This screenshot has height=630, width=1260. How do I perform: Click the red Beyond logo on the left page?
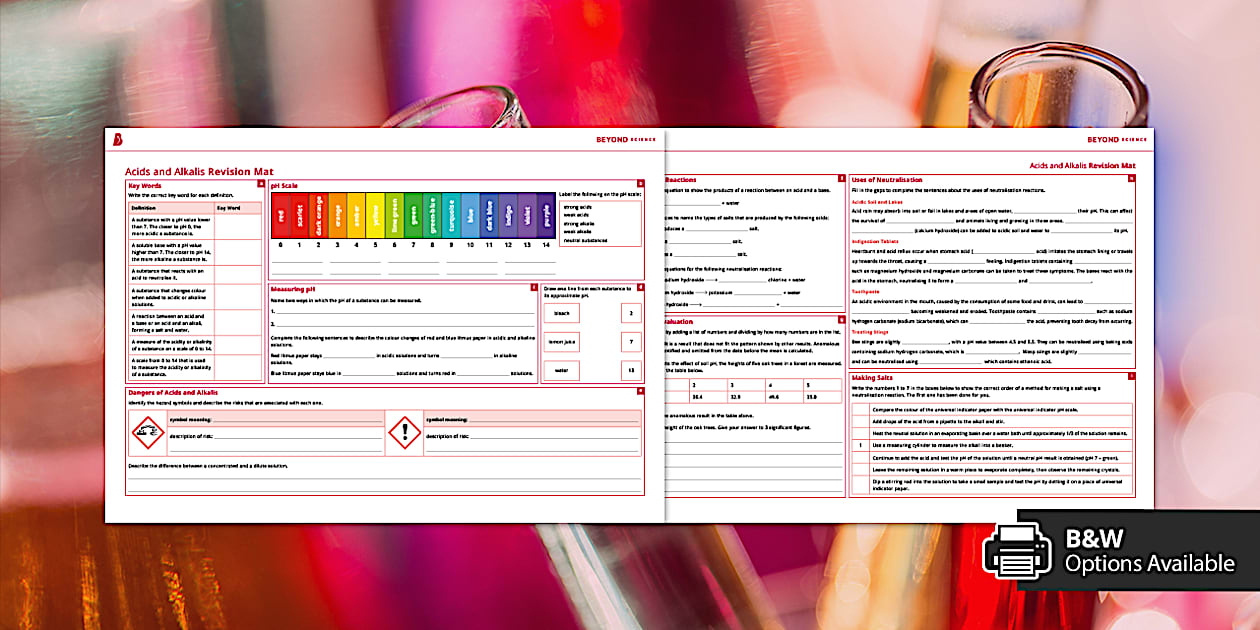pyautogui.click(x=117, y=140)
